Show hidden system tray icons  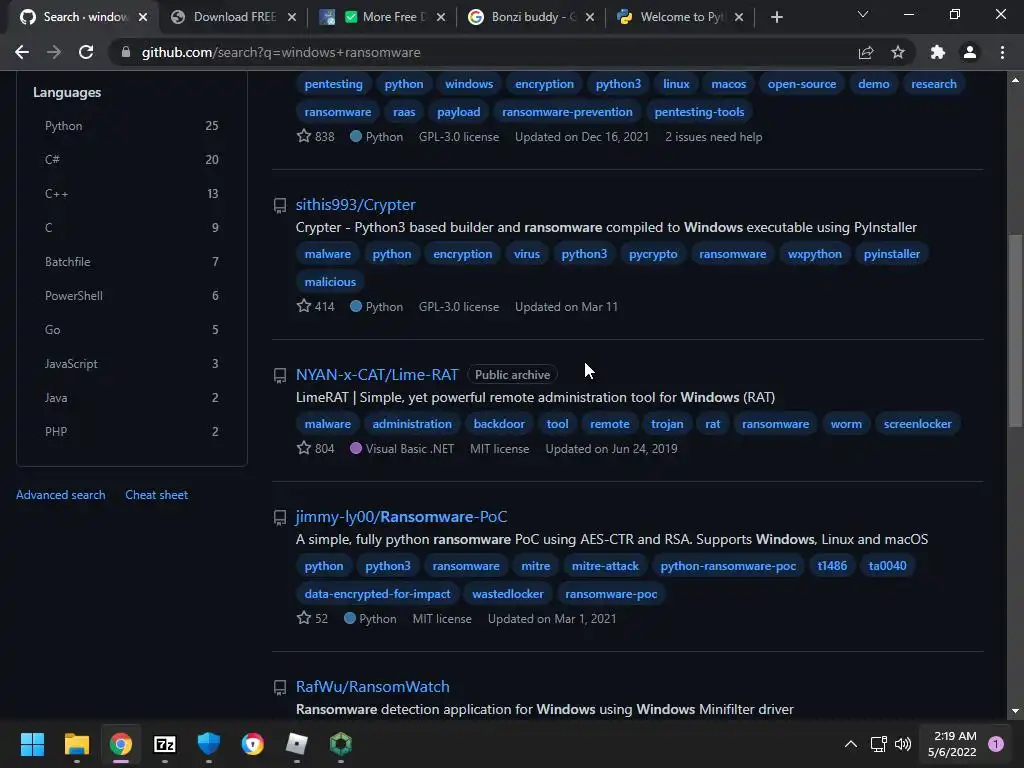point(851,744)
